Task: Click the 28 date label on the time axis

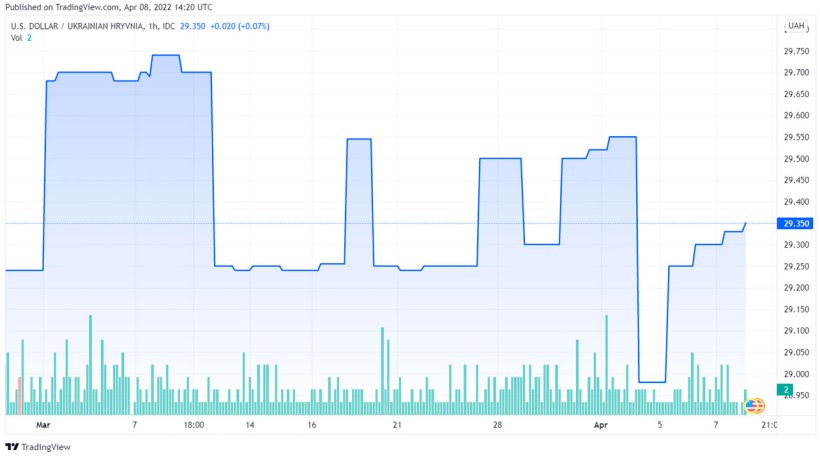Action: click(x=497, y=424)
